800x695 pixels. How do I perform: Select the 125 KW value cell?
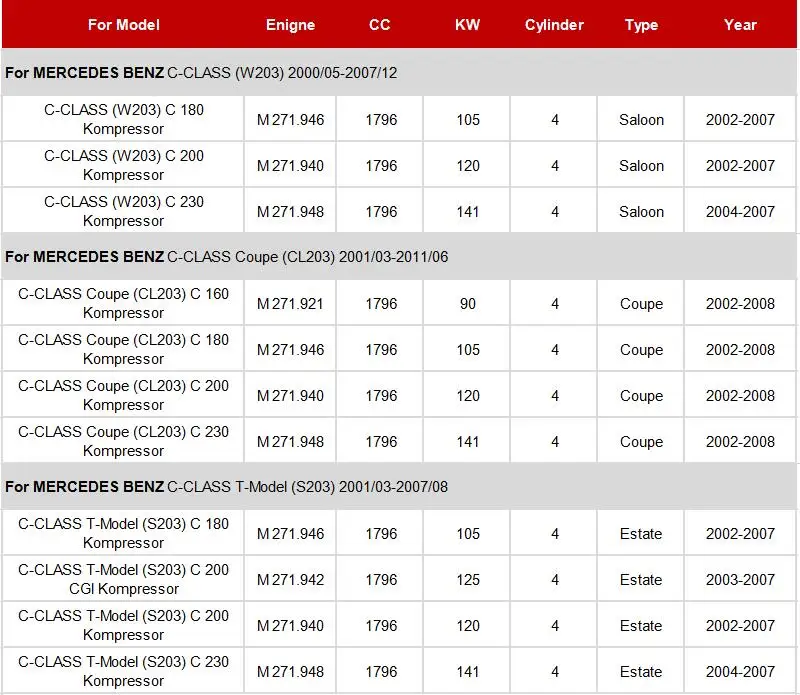pyautogui.click(x=467, y=580)
